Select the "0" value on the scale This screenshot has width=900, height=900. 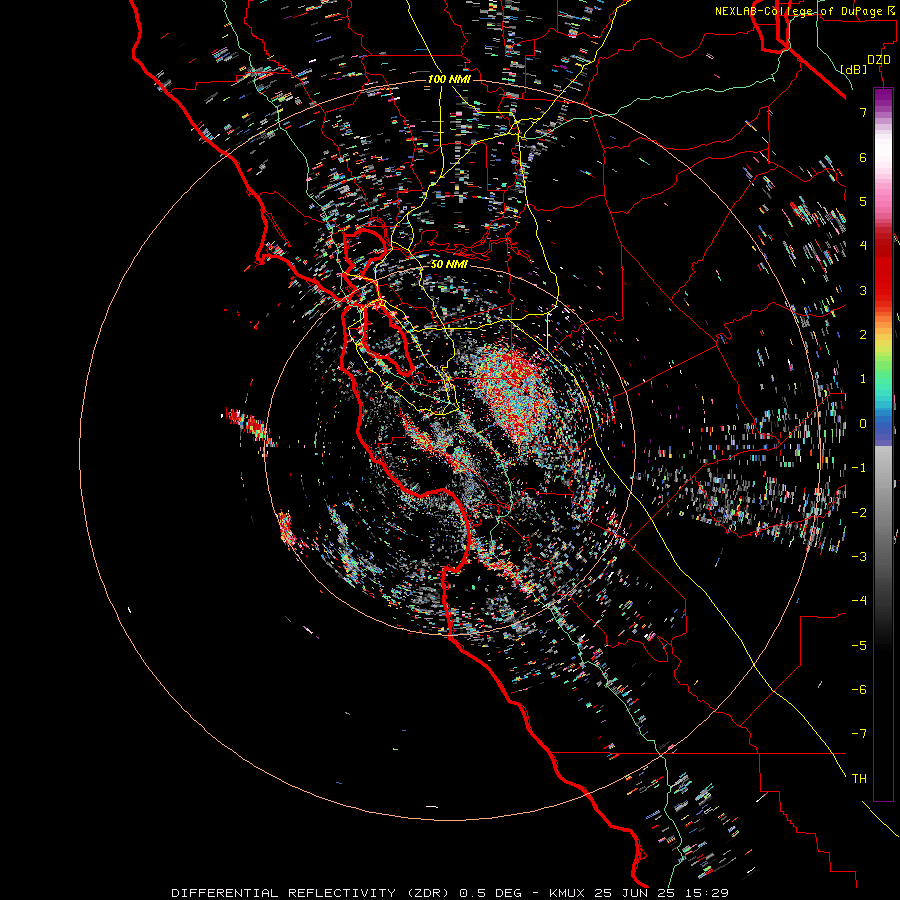point(863,424)
